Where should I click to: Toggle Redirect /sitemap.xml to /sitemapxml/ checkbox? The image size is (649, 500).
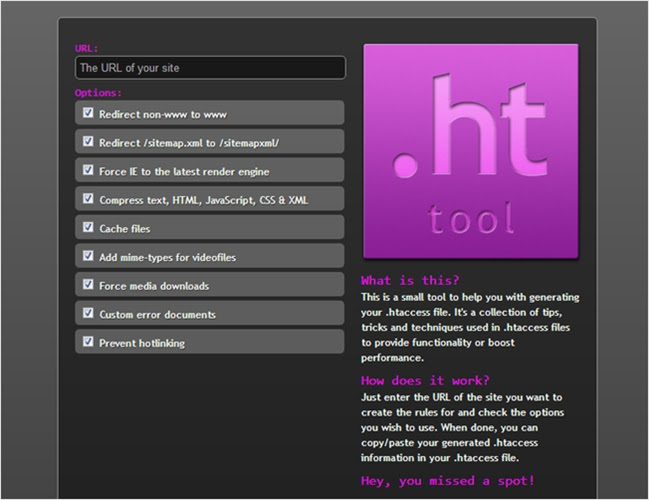(88, 142)
